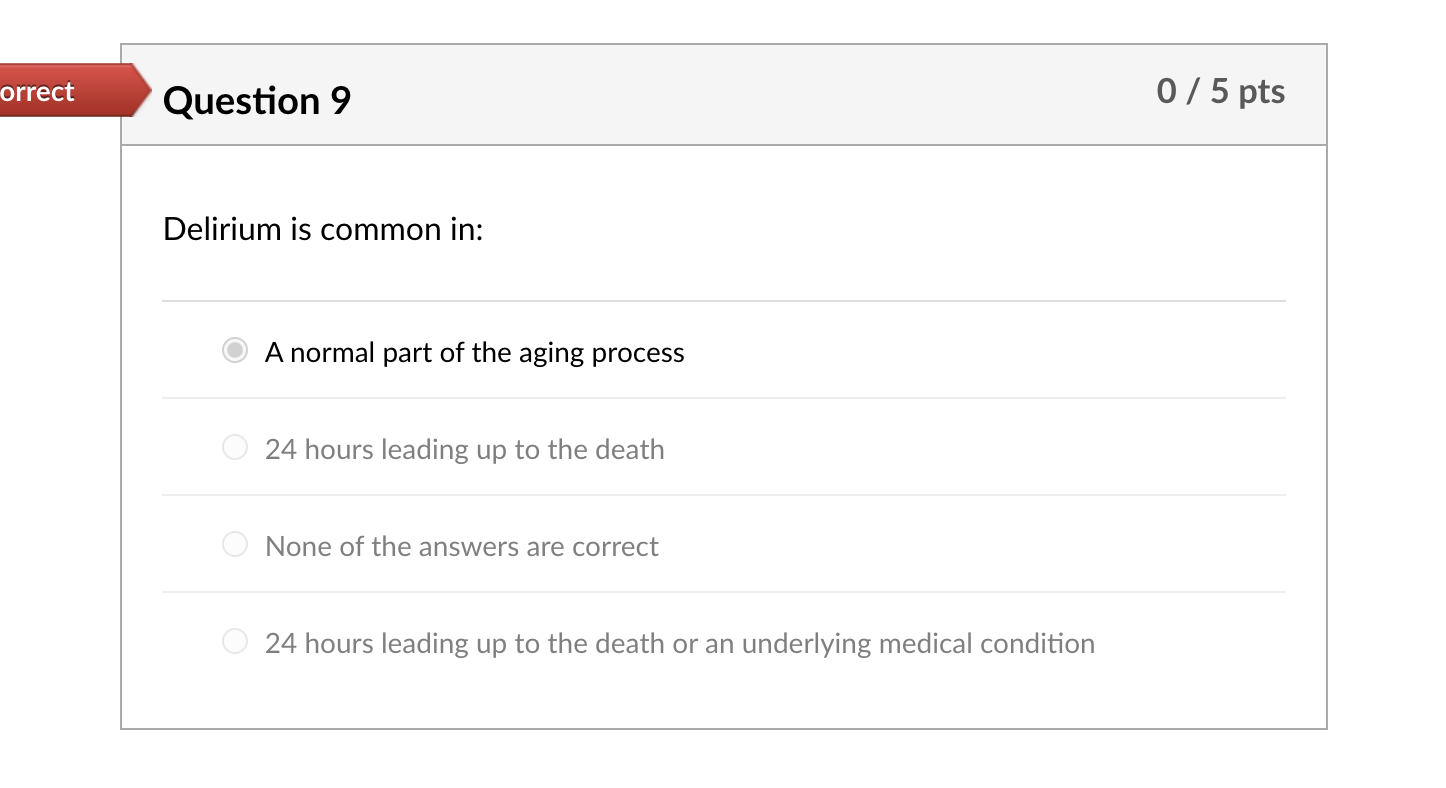Click the word 'Delirium' in the prompt
1446x788 pixels.
pyautogui.click(x=222, y=229)
